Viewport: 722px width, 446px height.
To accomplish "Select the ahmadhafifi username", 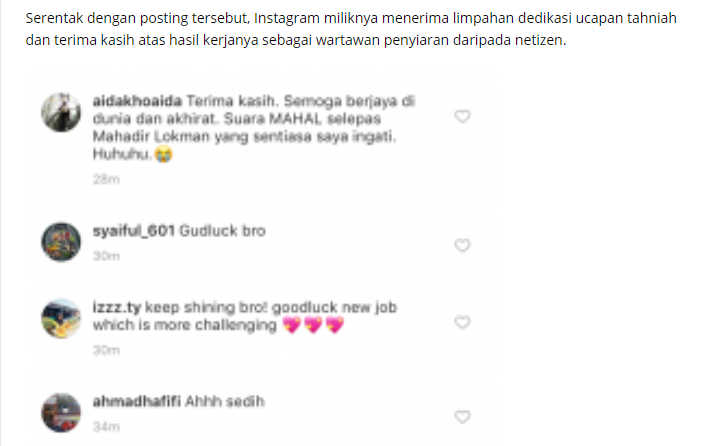I will pos(136,401).
